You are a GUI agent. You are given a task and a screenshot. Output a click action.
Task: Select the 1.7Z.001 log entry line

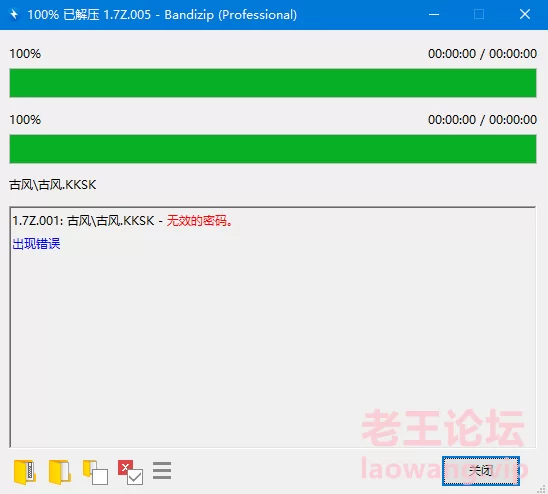(123, 221)
